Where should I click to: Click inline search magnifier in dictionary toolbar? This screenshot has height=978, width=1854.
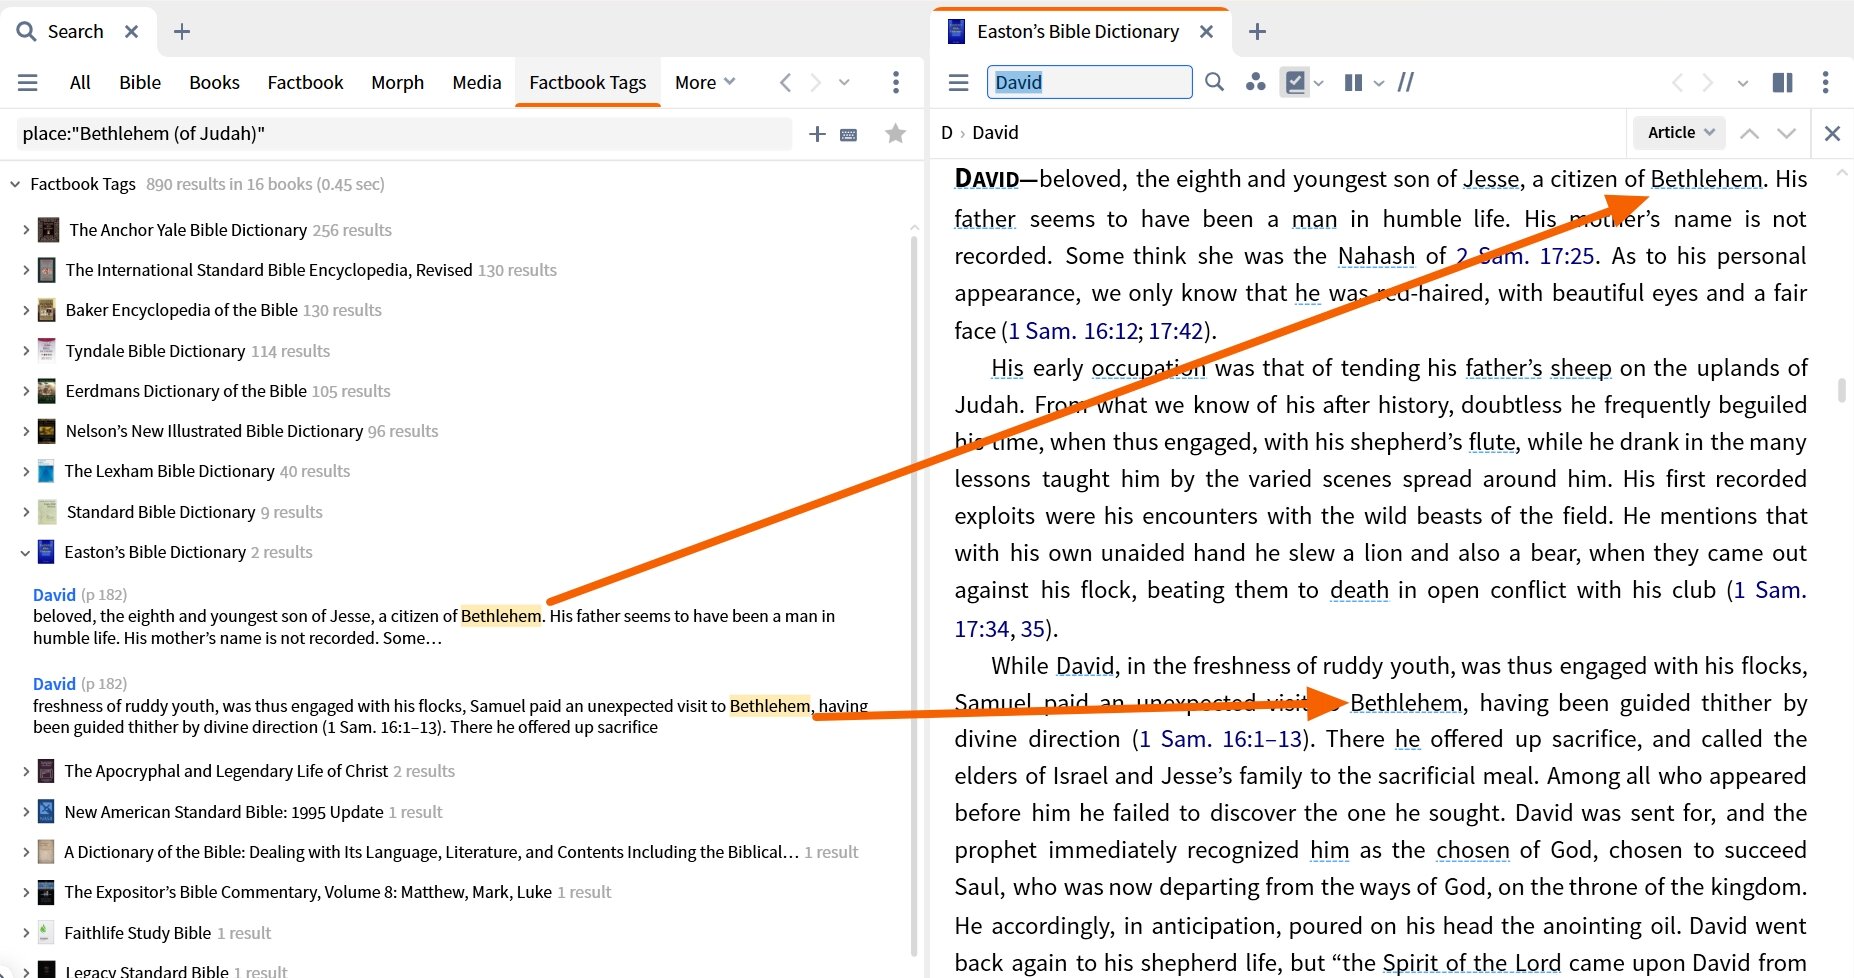click(x=1214, y=82)
